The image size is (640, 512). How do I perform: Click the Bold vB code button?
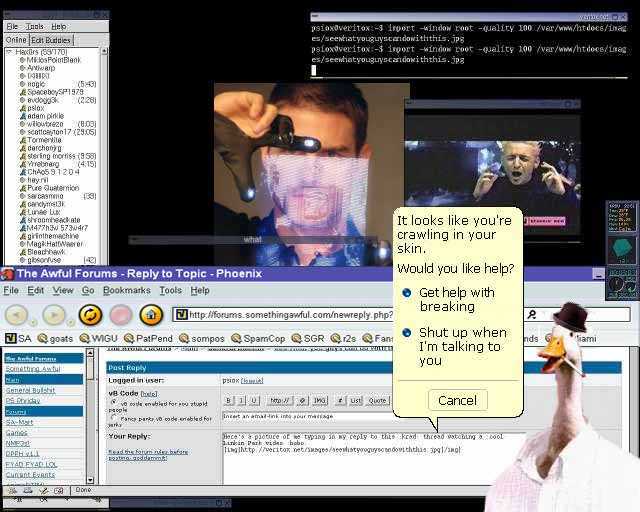tap(229, 401)
